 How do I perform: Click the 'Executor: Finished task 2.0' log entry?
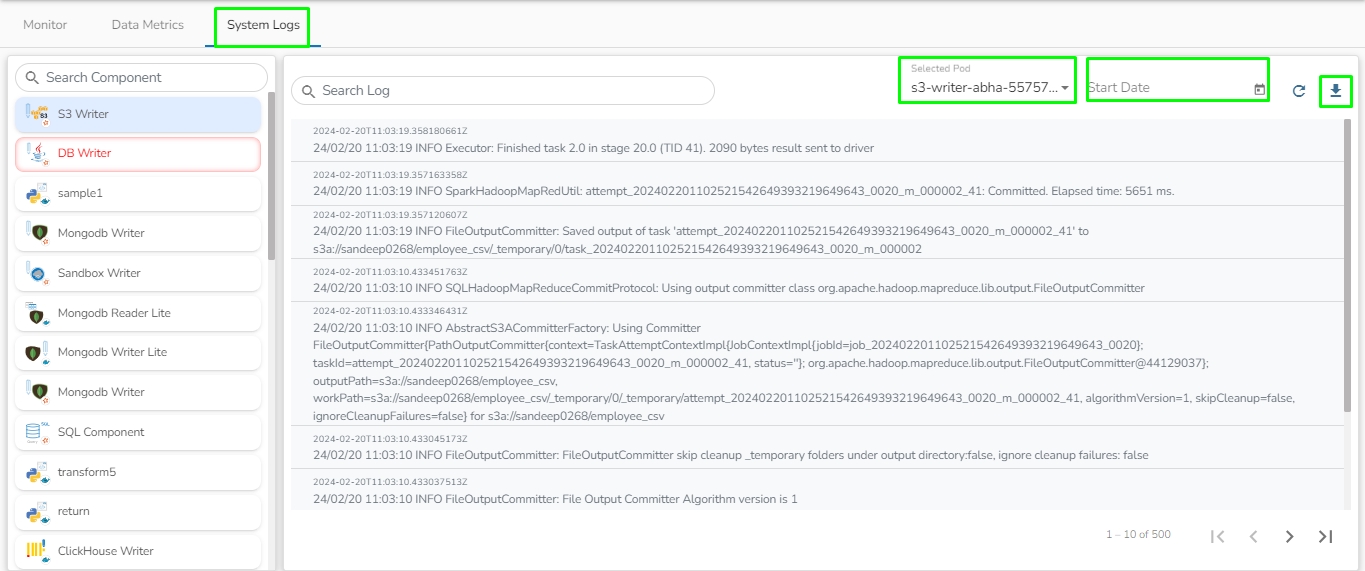pos(816,140)
